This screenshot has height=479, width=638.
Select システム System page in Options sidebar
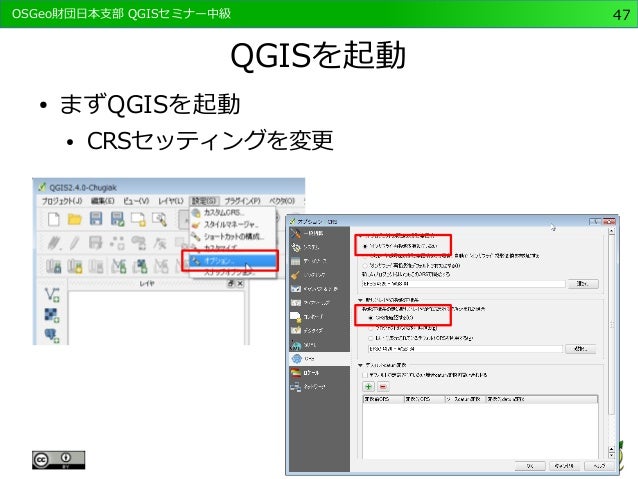pos(319,247)
